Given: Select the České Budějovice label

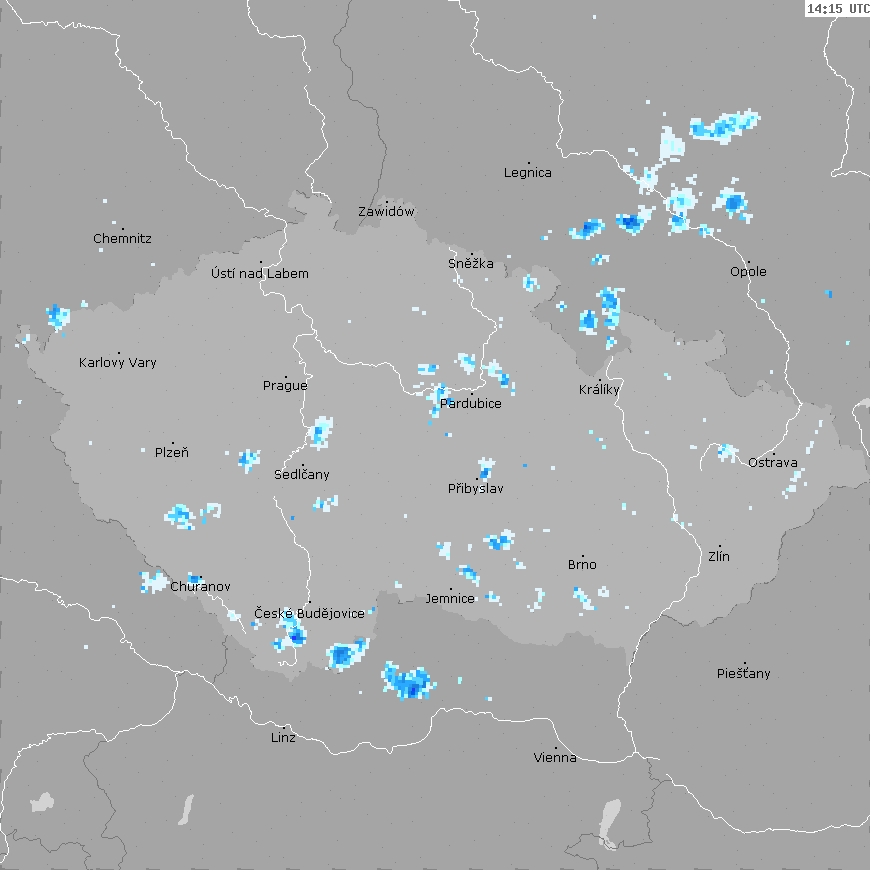Looking at the screenshot, I should click(x=309, y=614).
